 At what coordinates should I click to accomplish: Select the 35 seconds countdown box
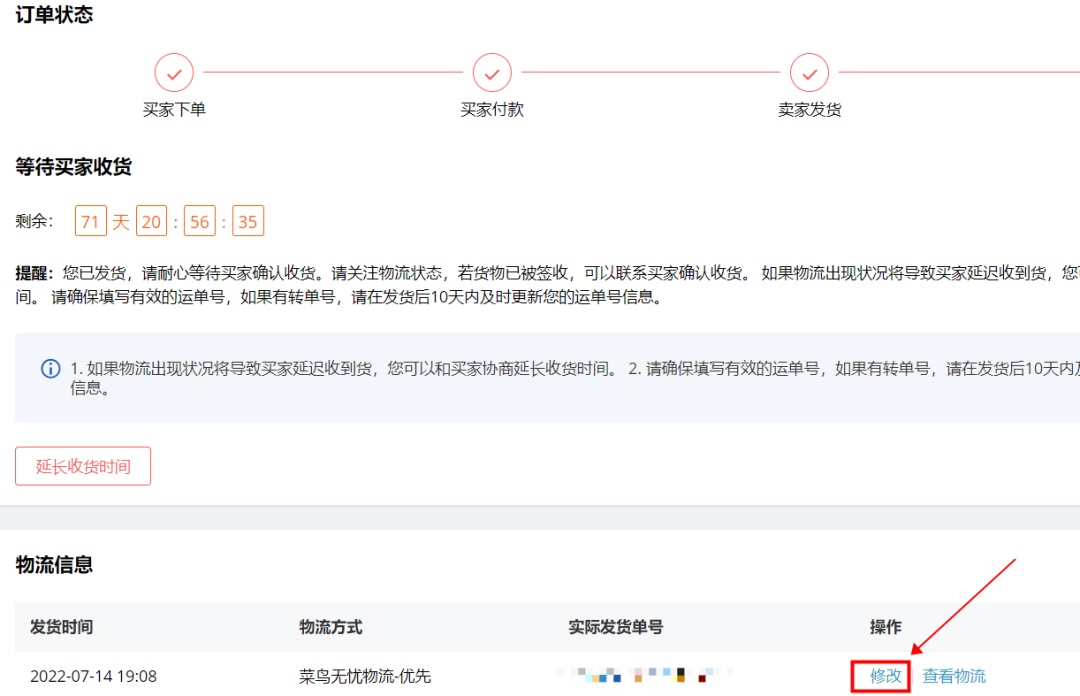249,220
